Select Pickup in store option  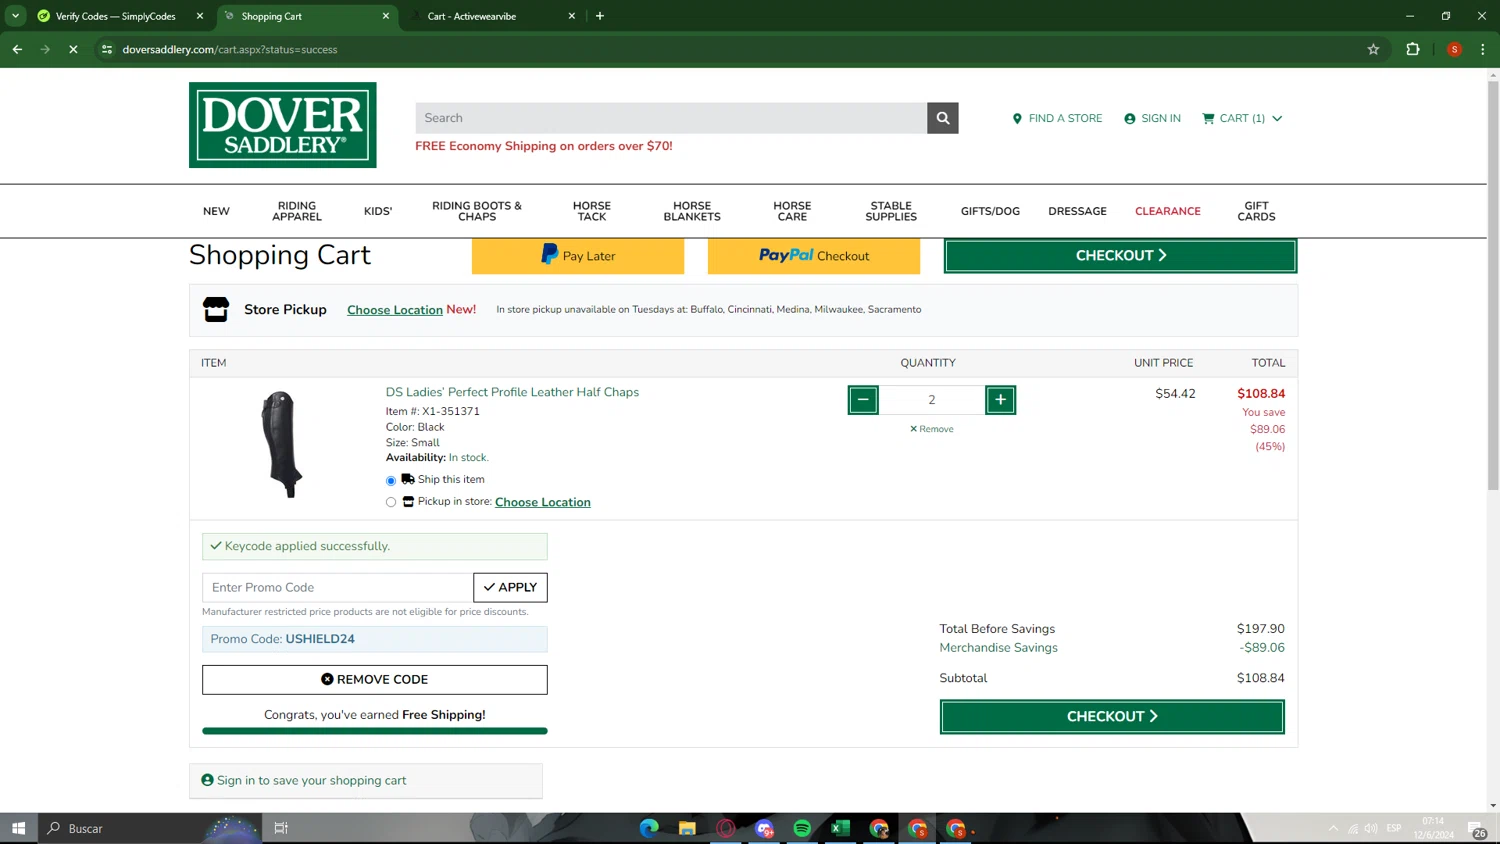(391, 502)
